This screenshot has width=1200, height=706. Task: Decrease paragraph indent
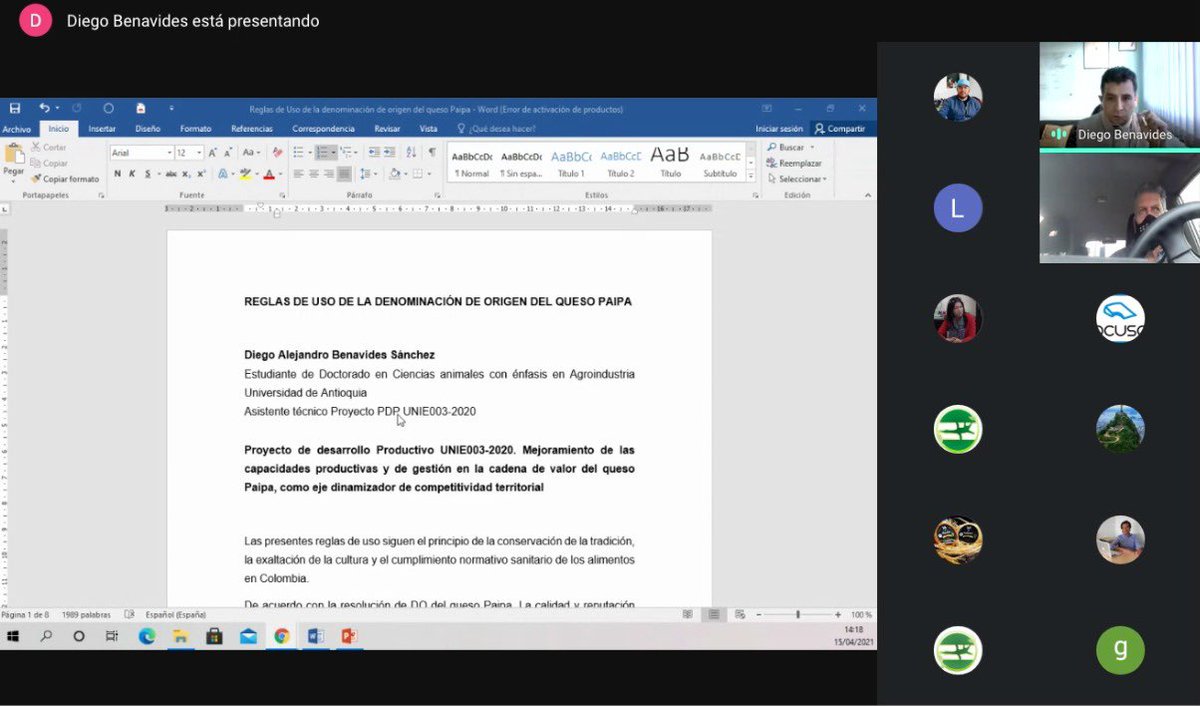tap(373, 153)
